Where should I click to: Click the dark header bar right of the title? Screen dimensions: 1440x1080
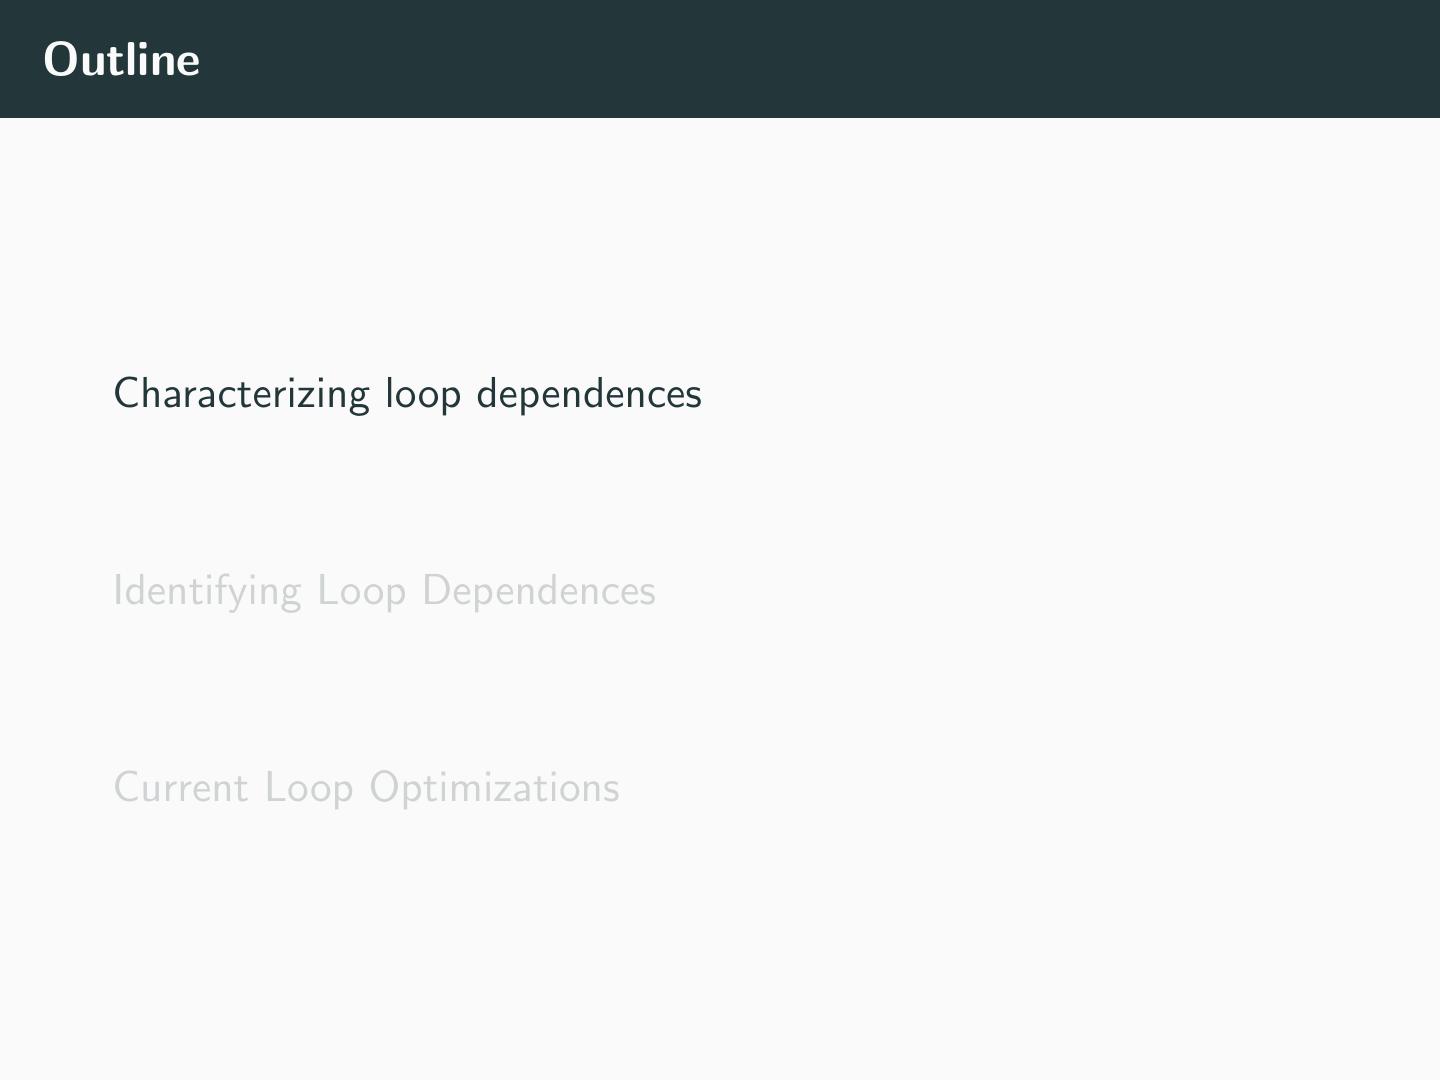[800, 59]
